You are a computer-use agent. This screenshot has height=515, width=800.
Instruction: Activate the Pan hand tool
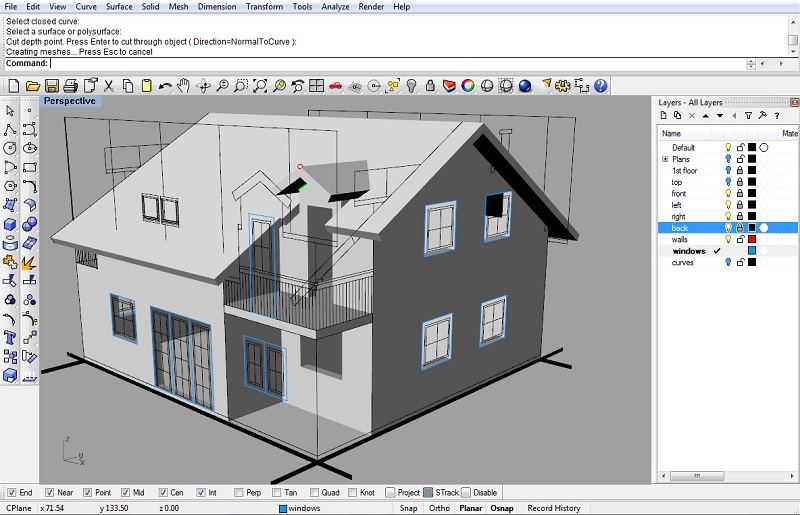click(184, 86)
